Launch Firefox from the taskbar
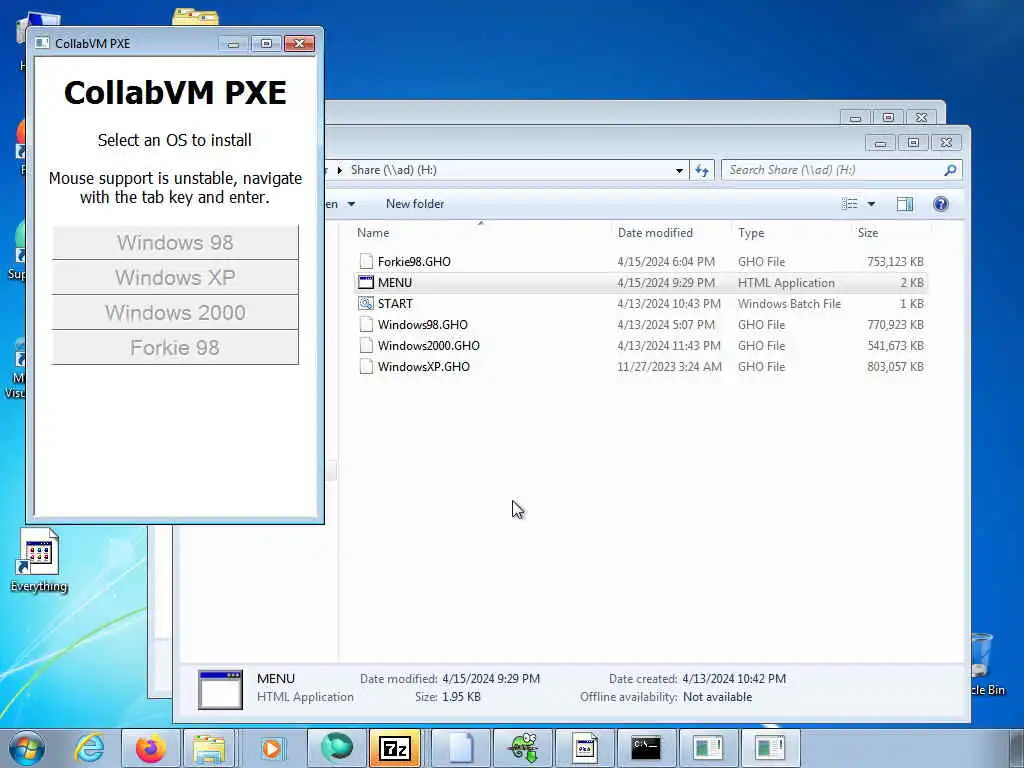The height and width of the screenshot is (768, 1024). tap(150, 748)
